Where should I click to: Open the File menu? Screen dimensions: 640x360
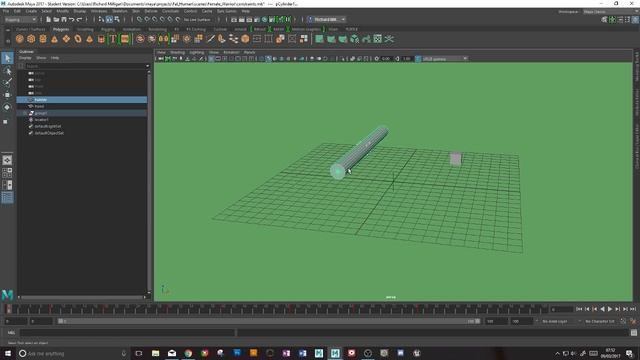click(6, 11)
